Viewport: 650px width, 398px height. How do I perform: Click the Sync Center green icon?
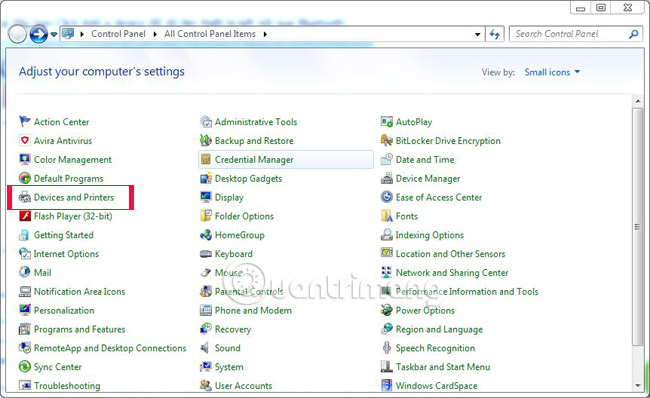(x=25, y=366)
